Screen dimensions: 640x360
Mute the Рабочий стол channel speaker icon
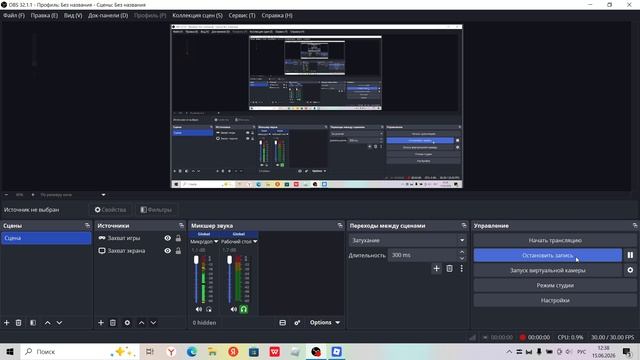[x=233, y=309]
